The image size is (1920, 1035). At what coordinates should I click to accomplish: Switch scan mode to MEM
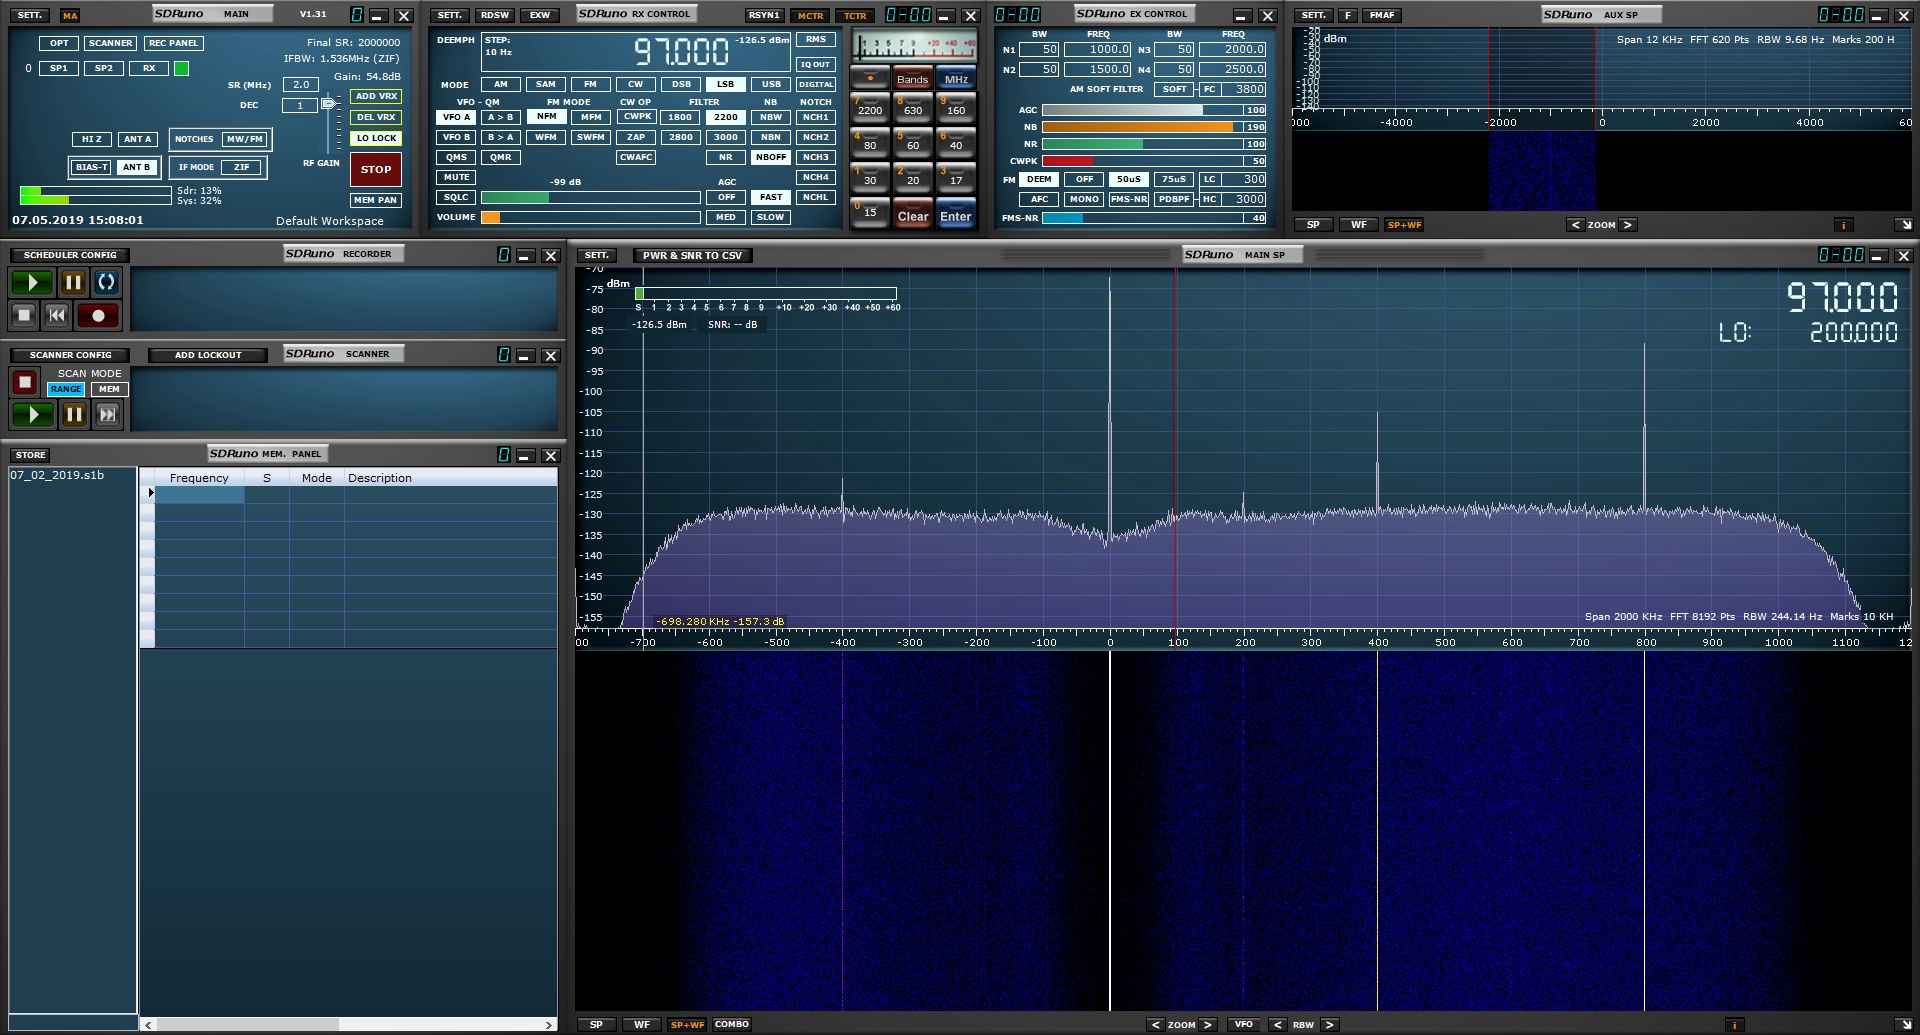pyautogui.click(x=109, y=389)
